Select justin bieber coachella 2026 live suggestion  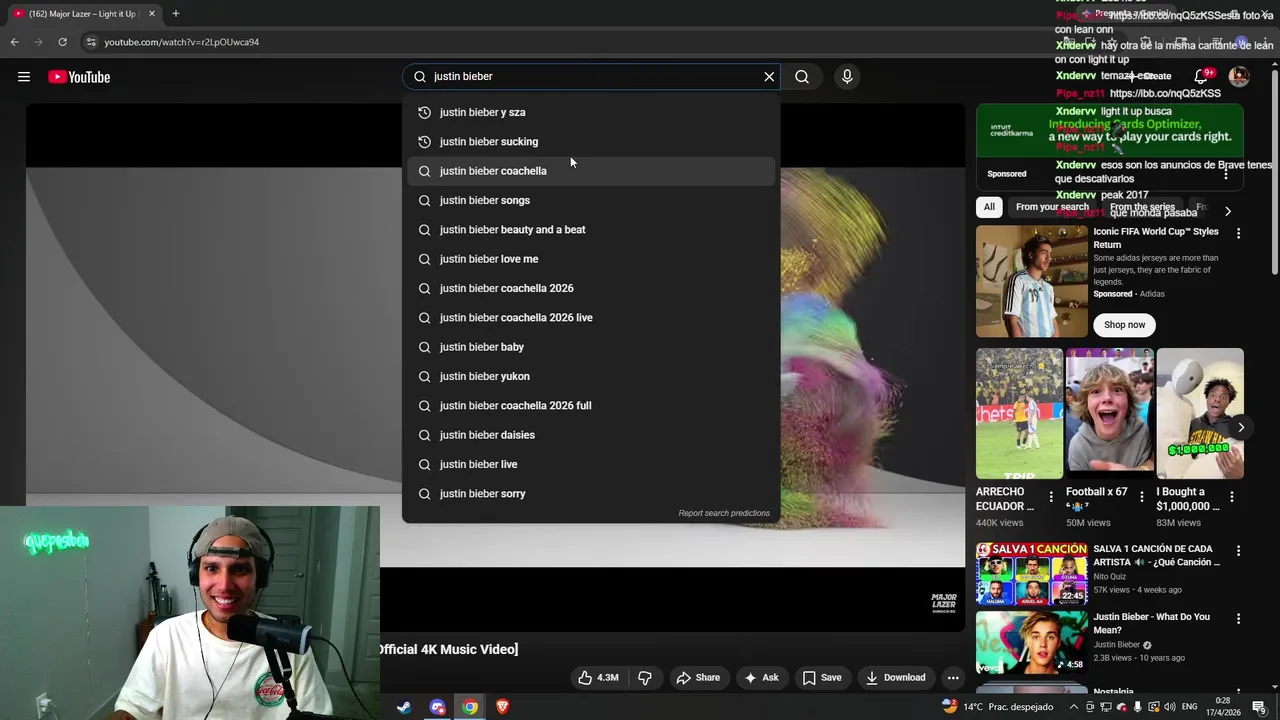tap(591, 318)
